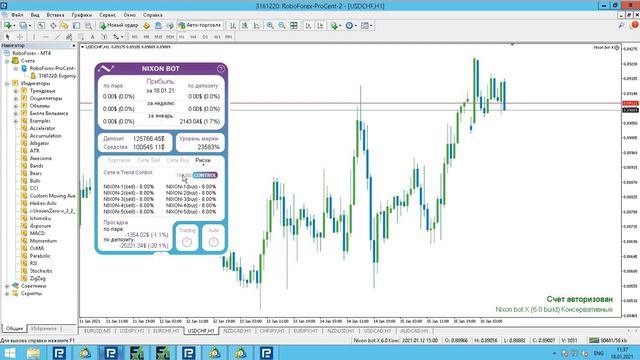
Task: Select the vertical line drawing tool
Action: tap(34, 37)
